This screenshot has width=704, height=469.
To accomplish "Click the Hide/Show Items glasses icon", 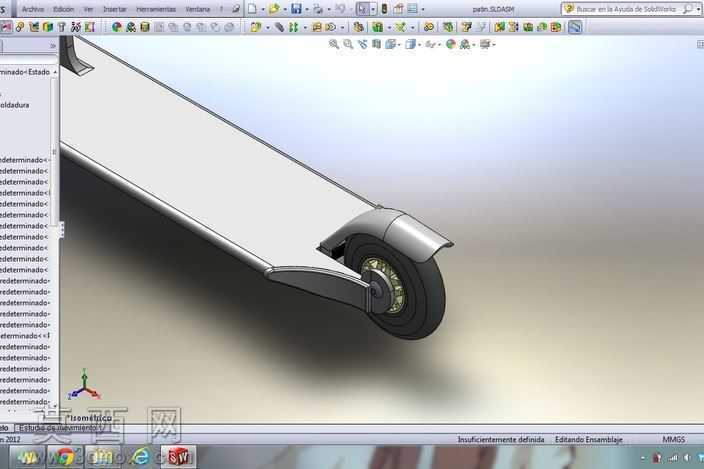I will click(x=430, y=44).
